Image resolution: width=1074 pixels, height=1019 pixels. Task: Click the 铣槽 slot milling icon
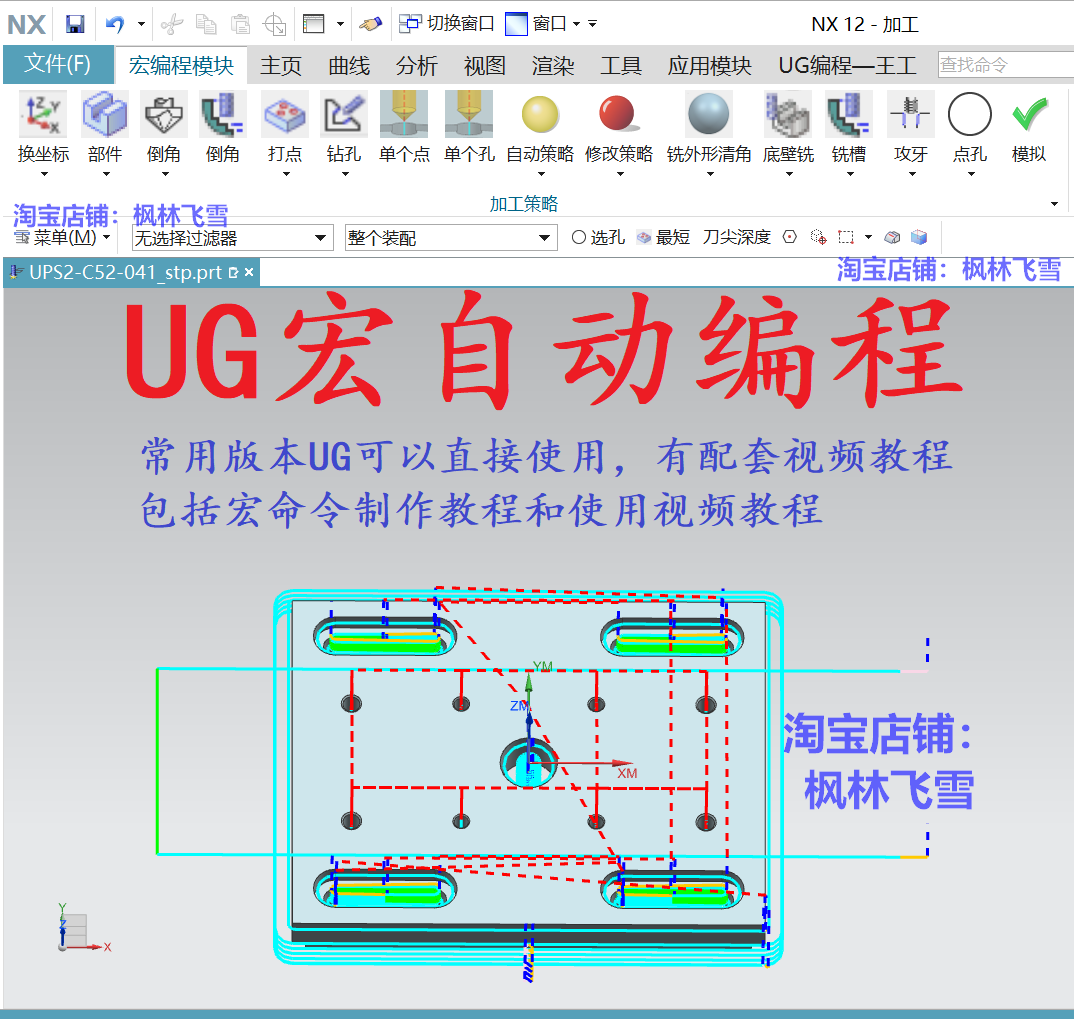(x=849, y=114)
